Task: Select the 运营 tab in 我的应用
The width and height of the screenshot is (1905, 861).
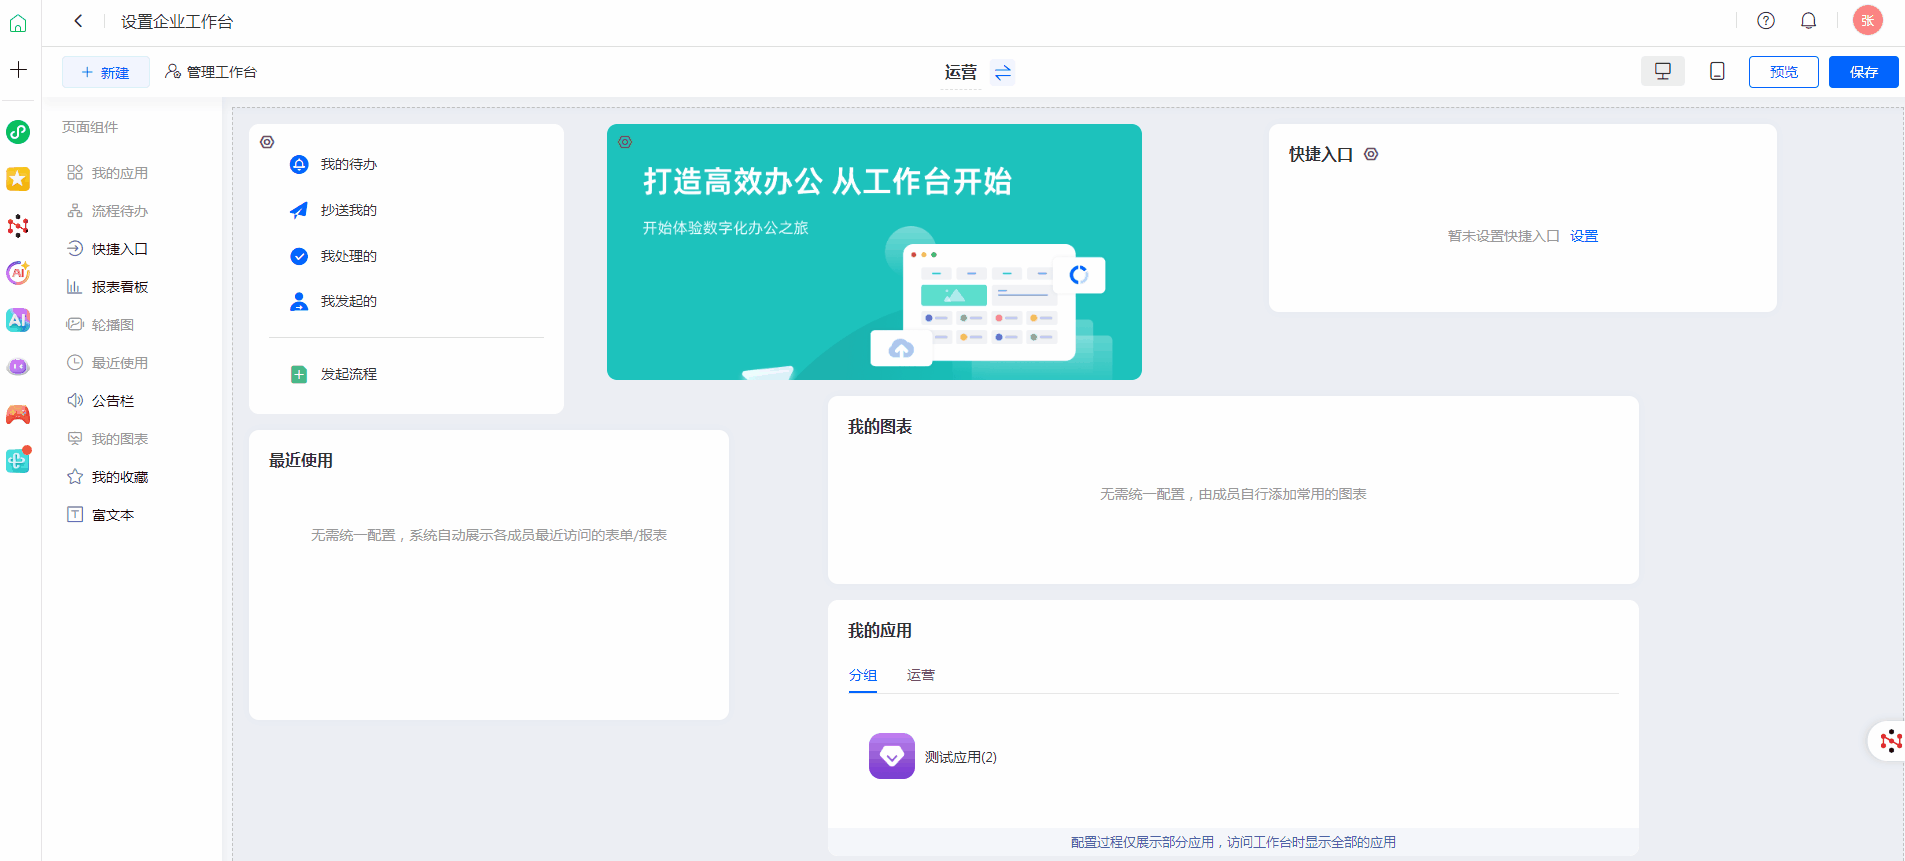Action: click(920, 675)
